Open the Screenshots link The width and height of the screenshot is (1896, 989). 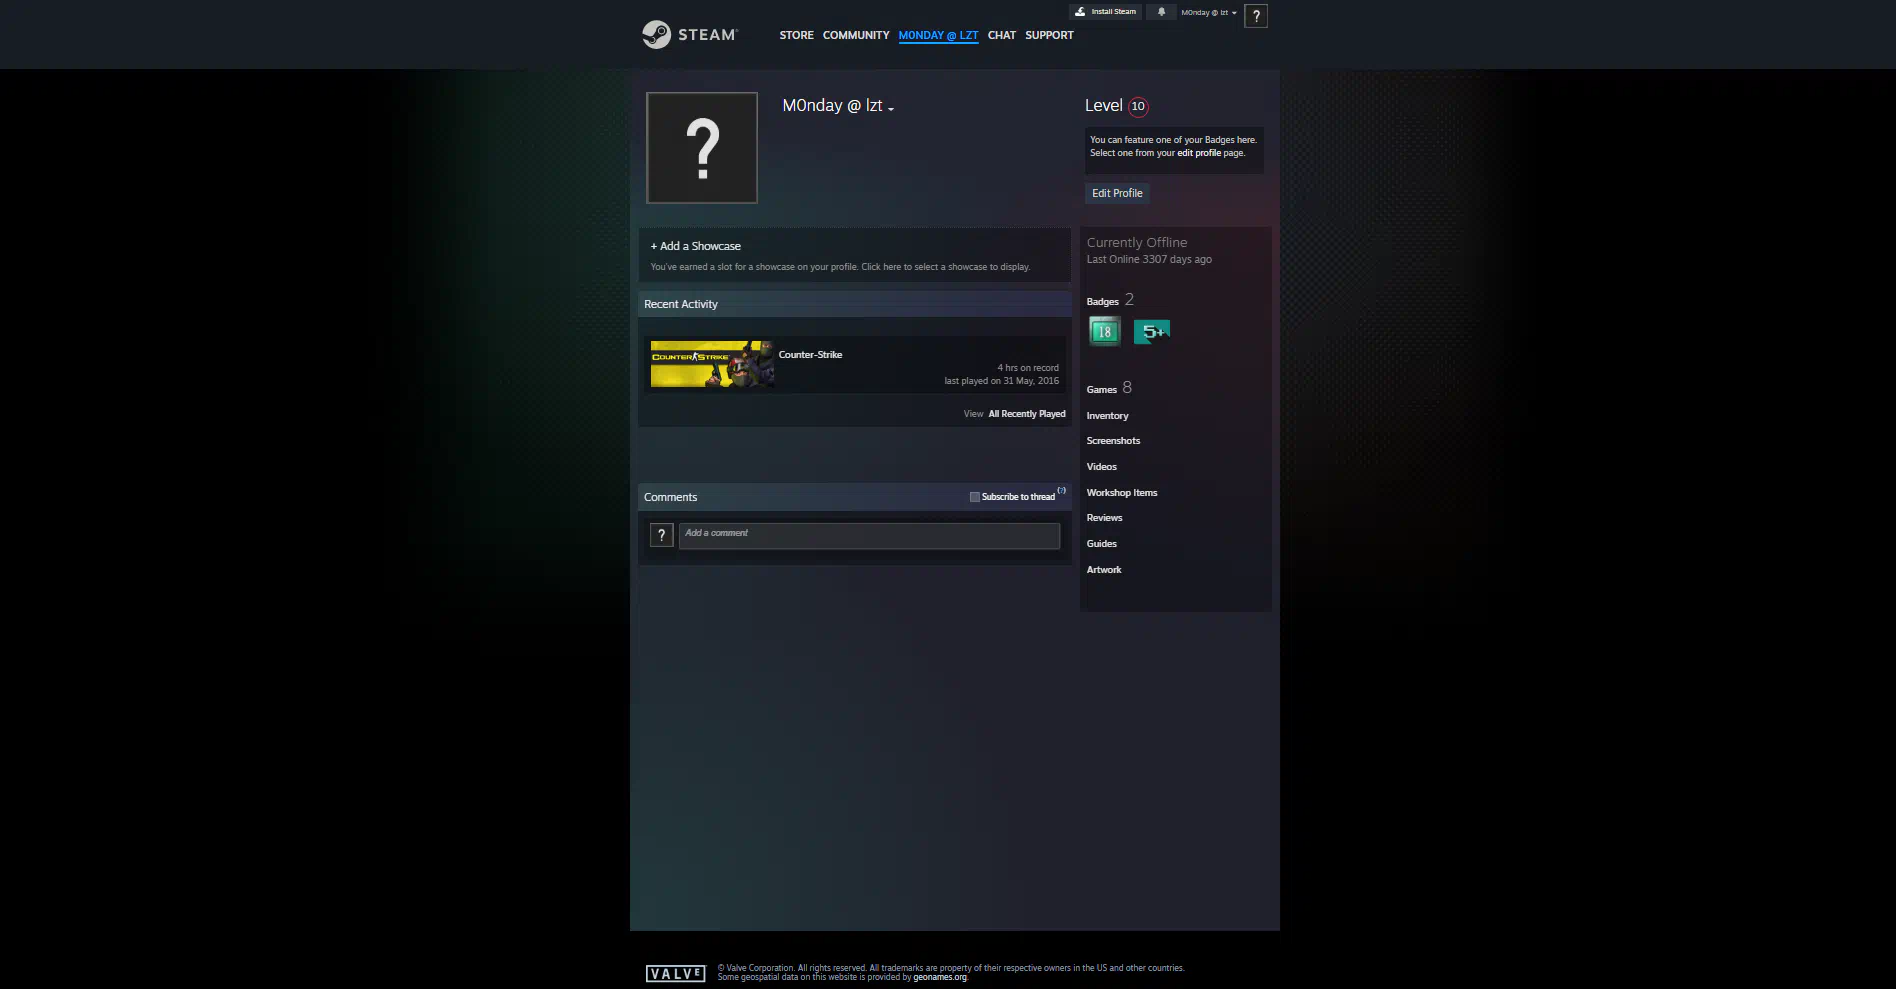pyautogui.click(x=1113, y=441)
